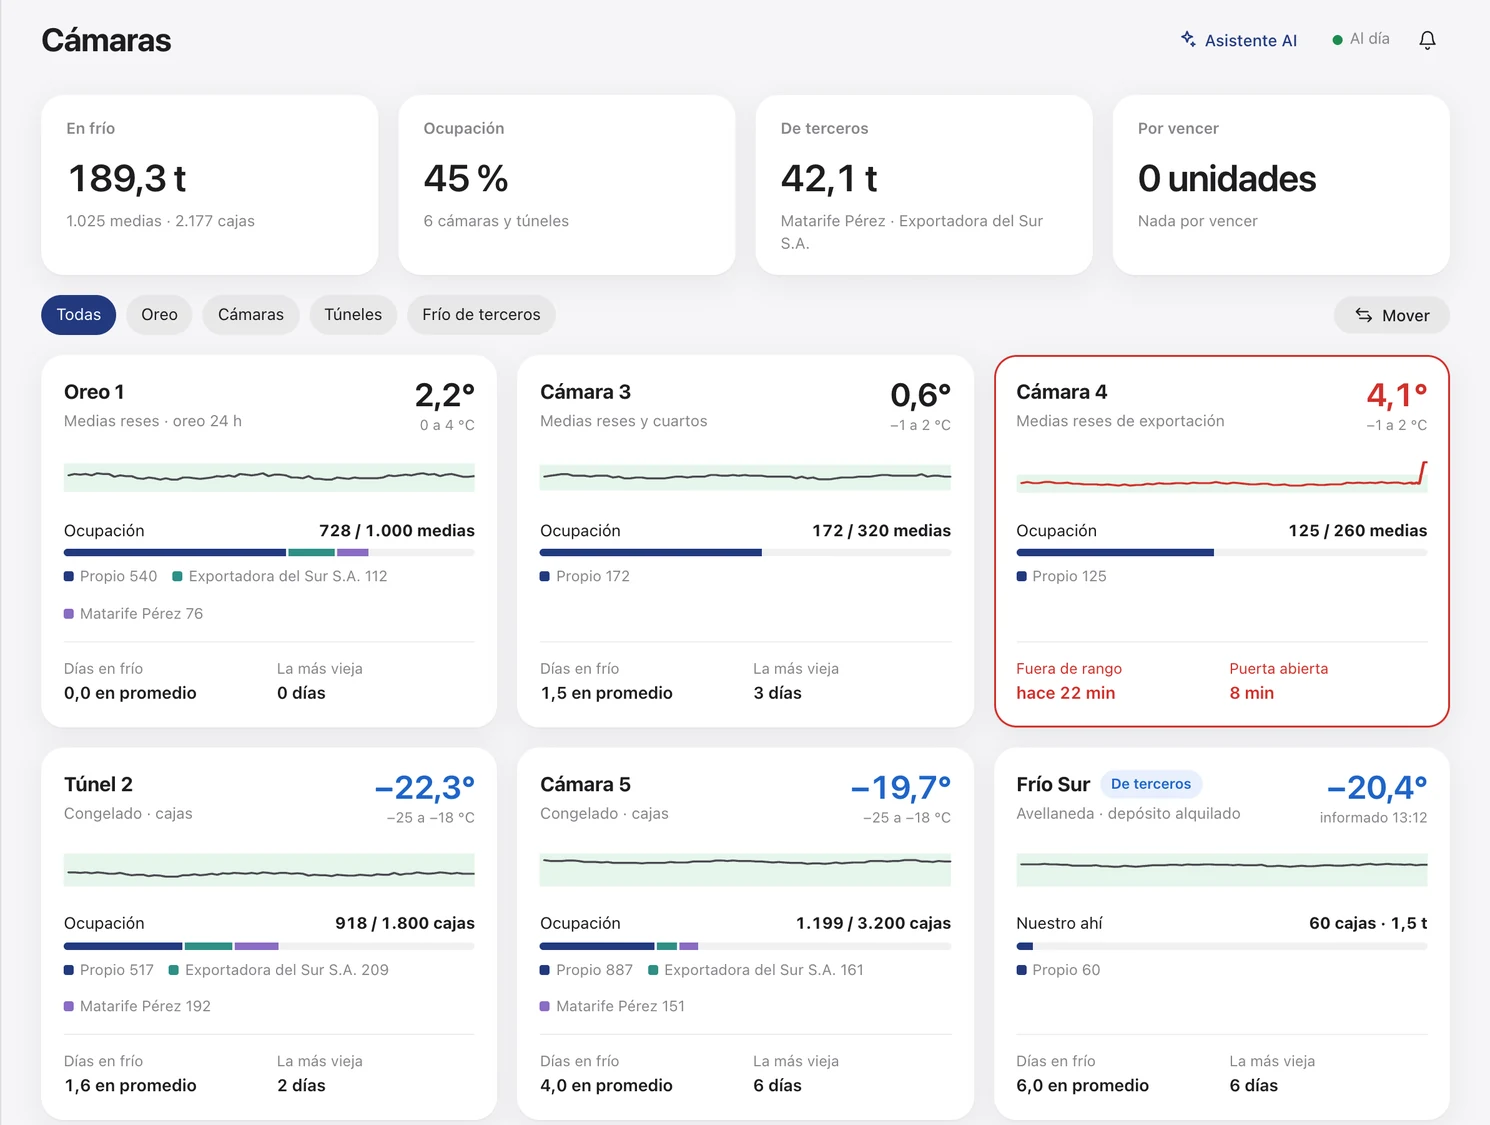Click the Propio 60 legend swatch
The width and height of the screenshot is (1490, 1125).
[1022, 970]
